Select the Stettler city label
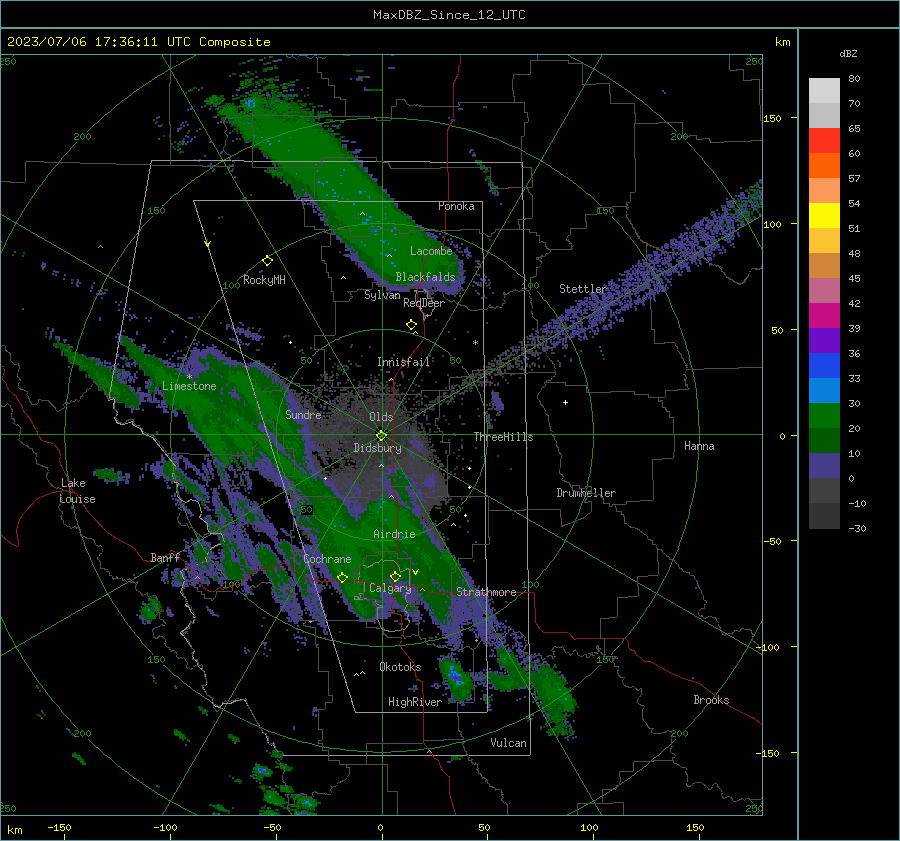 (x=583, y=289)
